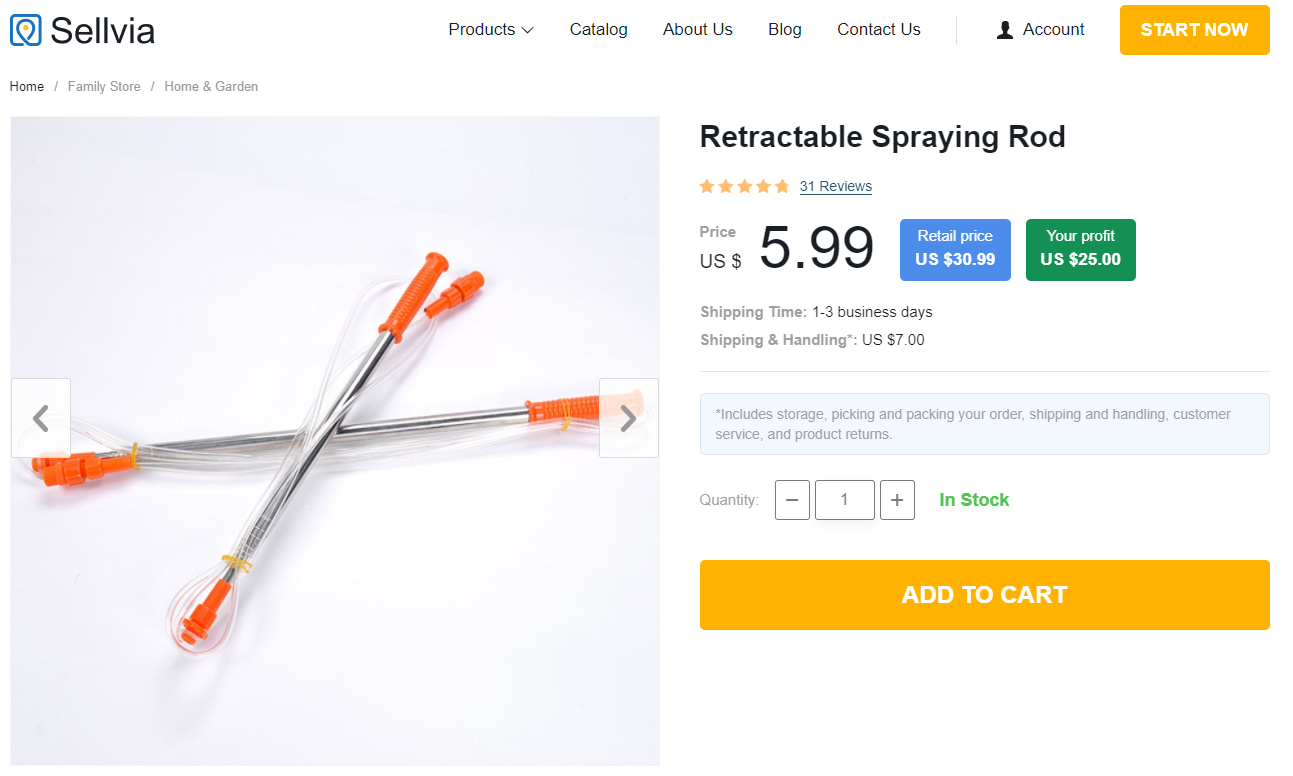Show the next product image

tap(628, 418)
